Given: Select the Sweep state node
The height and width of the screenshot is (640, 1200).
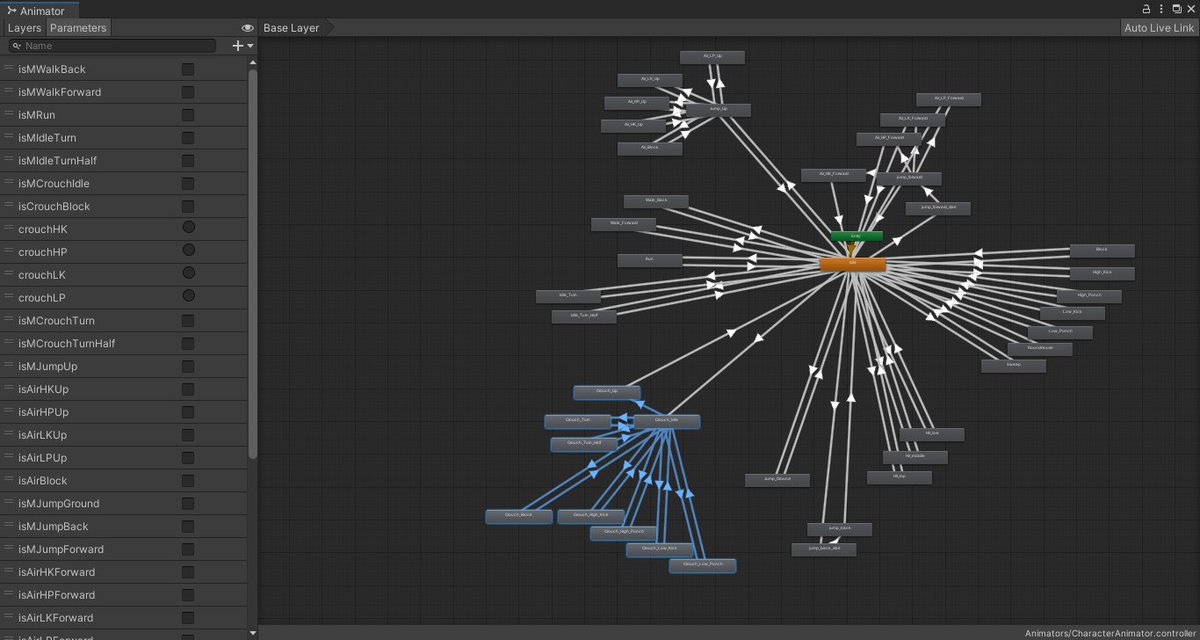Looking at the screenshot, I should (x=1014, y=366).
